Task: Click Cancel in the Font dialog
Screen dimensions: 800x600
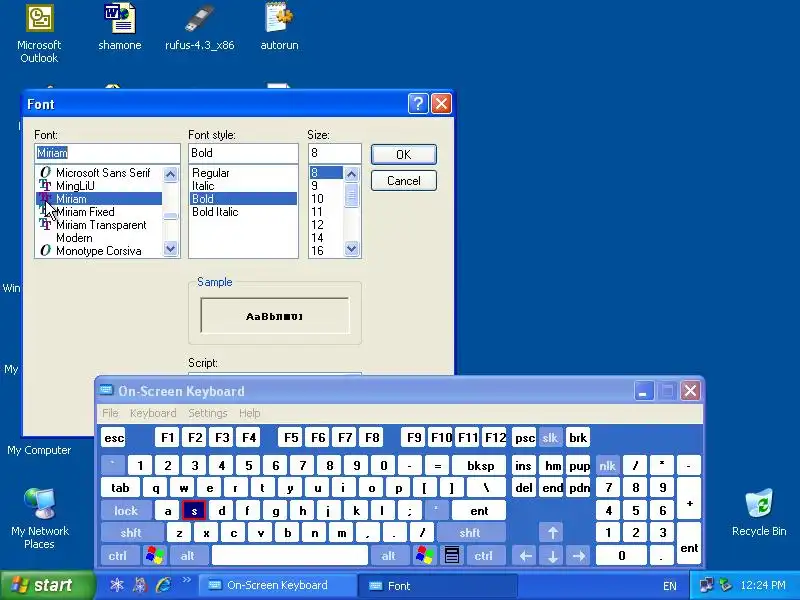Action: click(404, 181)
